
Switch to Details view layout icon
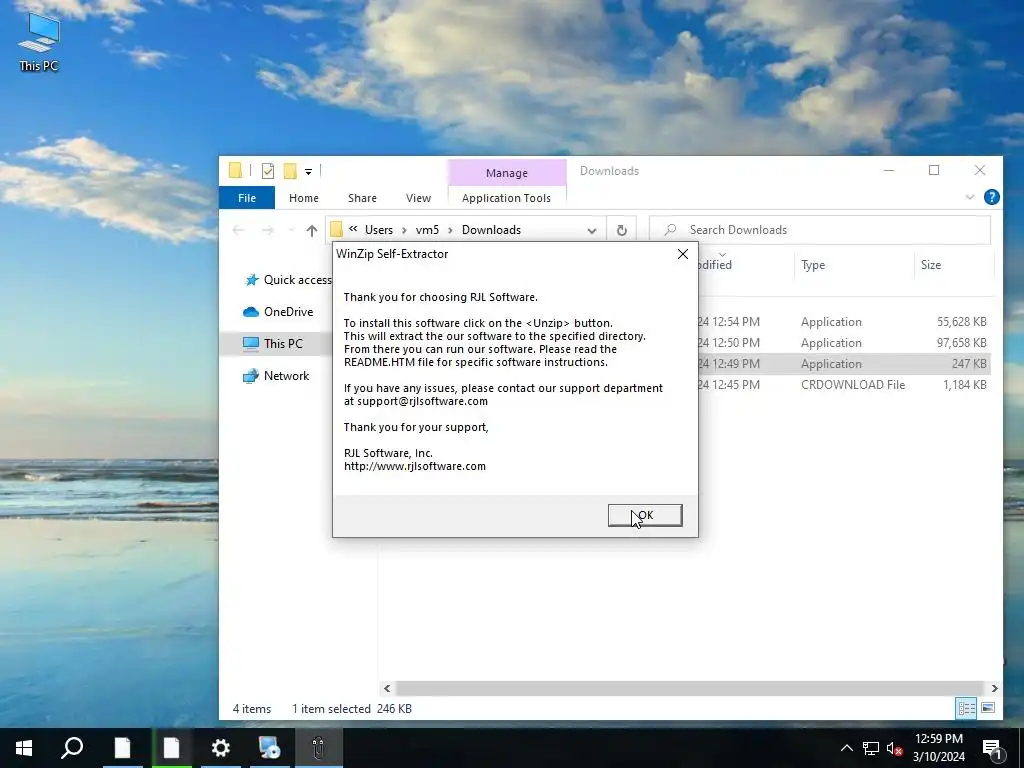(x=967, y=708)
